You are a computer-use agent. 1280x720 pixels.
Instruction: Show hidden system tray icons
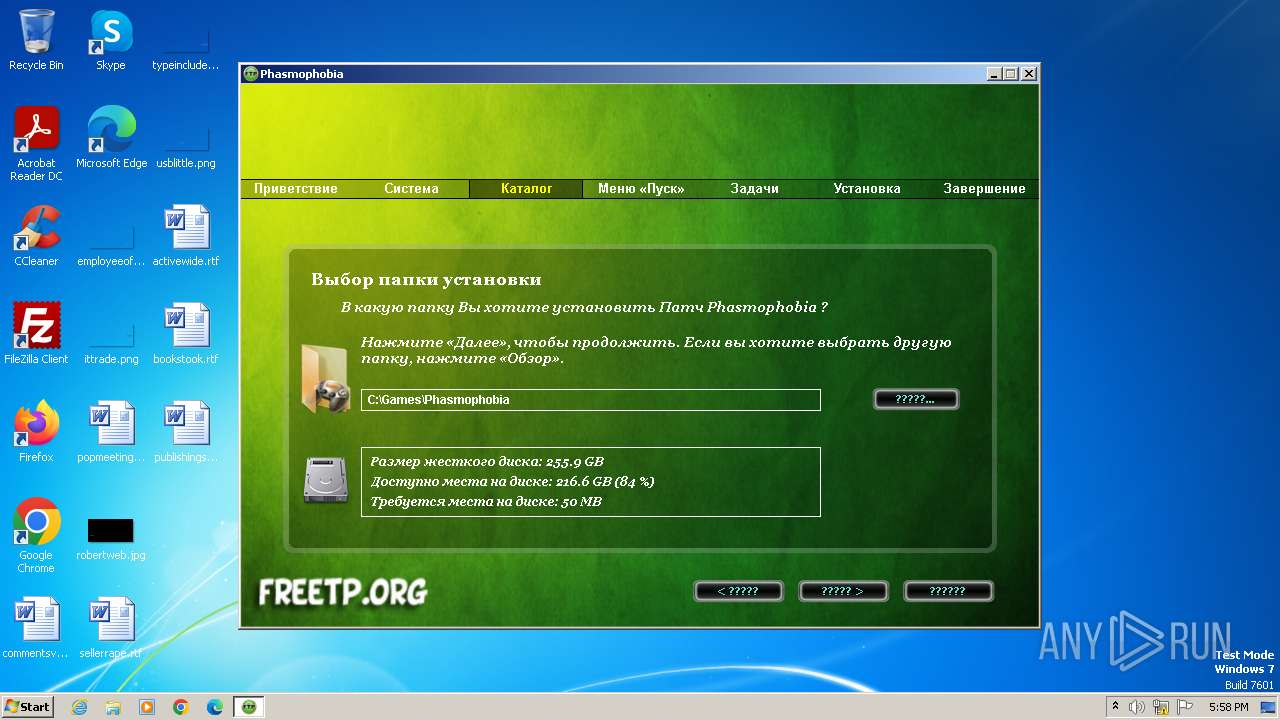[x=1115, y=707]
